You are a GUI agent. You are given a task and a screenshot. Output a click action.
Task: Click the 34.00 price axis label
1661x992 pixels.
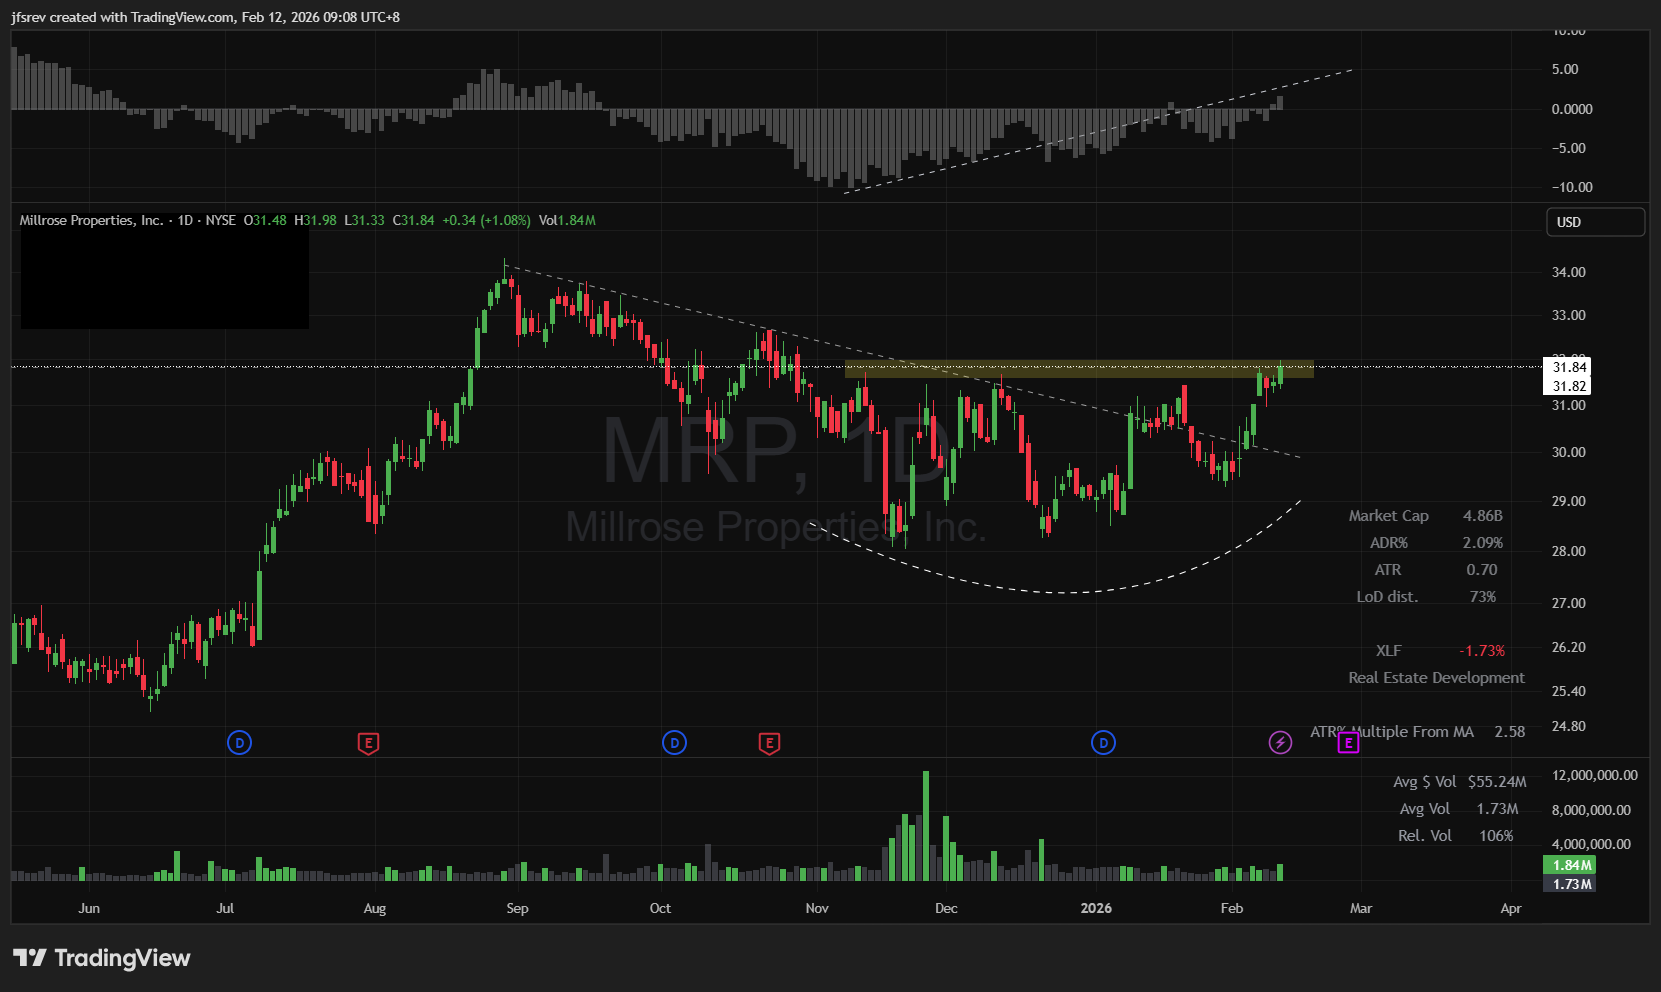click(1569, 272)
